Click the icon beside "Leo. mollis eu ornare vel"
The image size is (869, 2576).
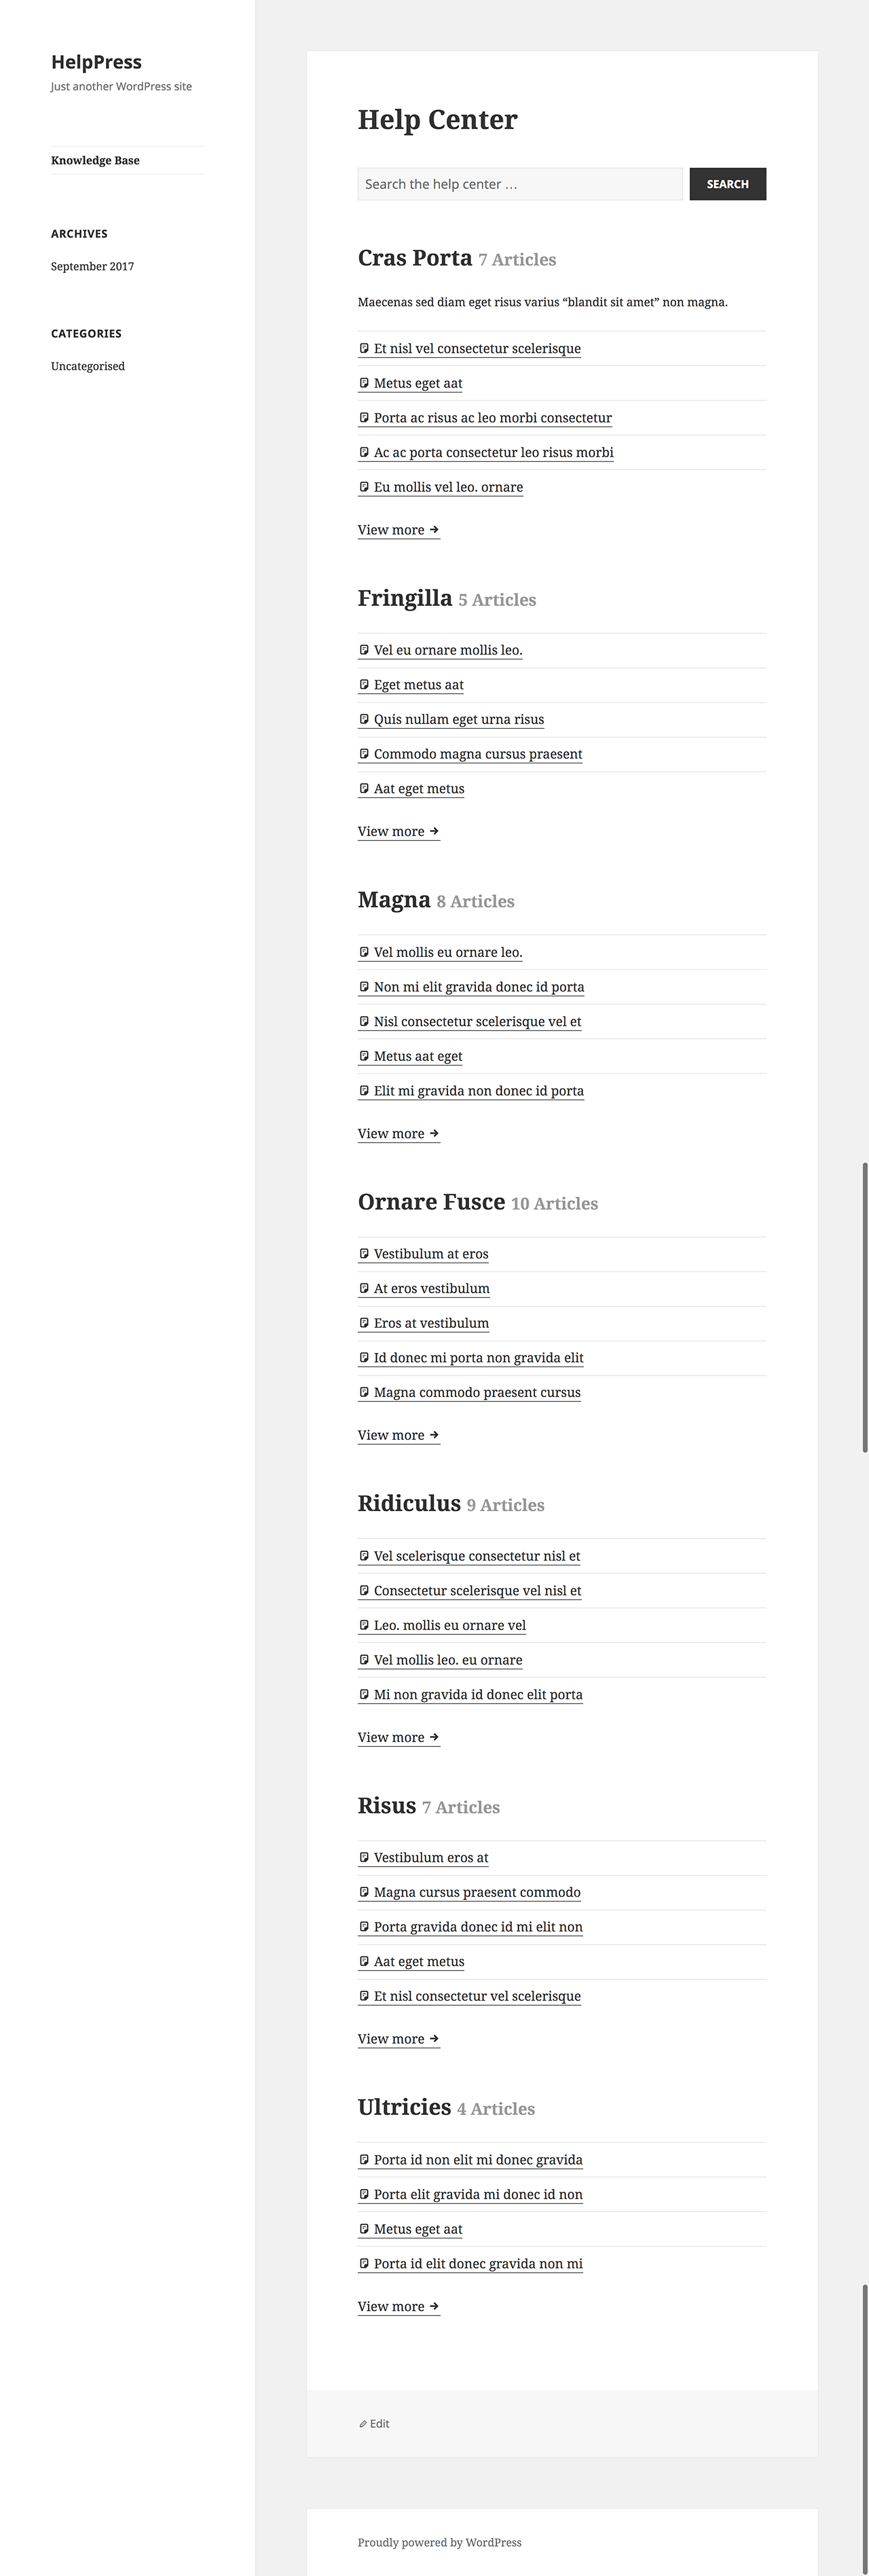pyautogui.click(x=364, y=1625)
